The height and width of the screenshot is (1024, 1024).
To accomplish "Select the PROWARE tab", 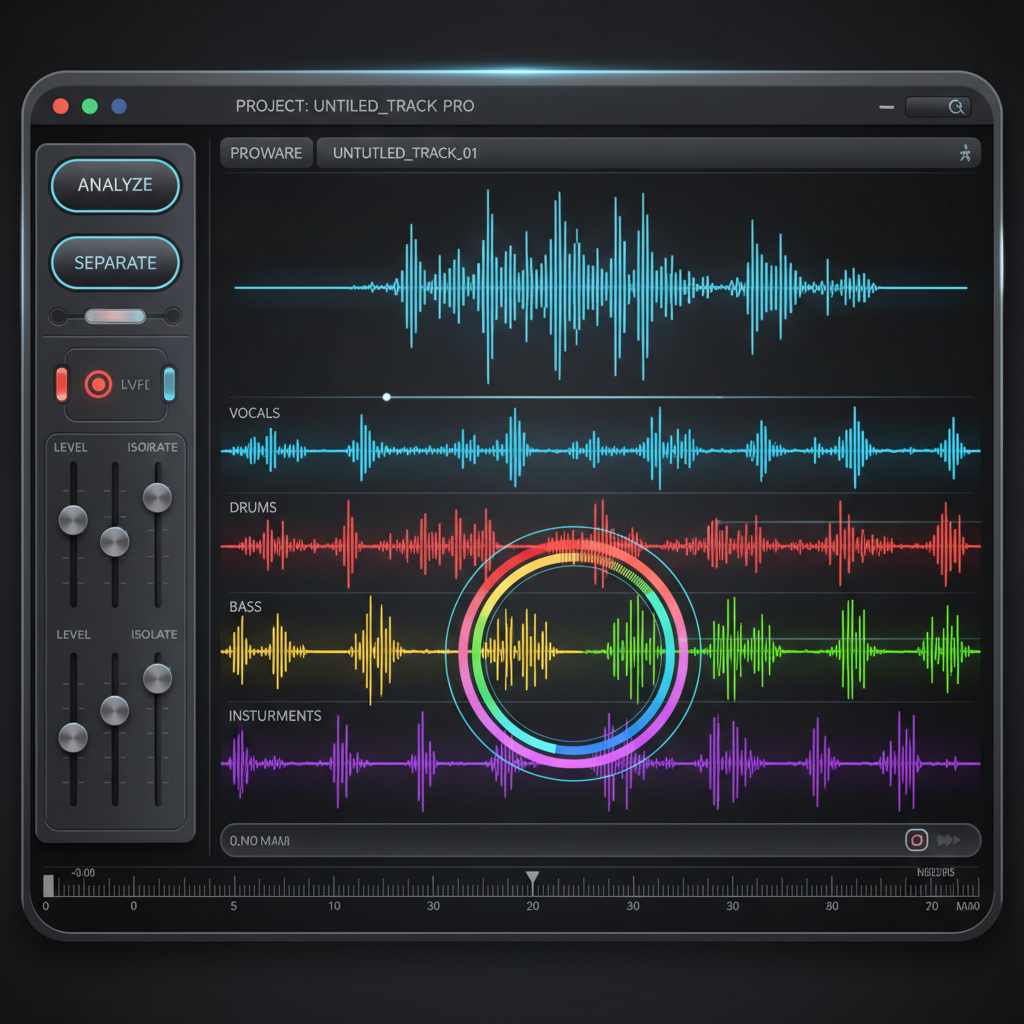I will point(266,153).
